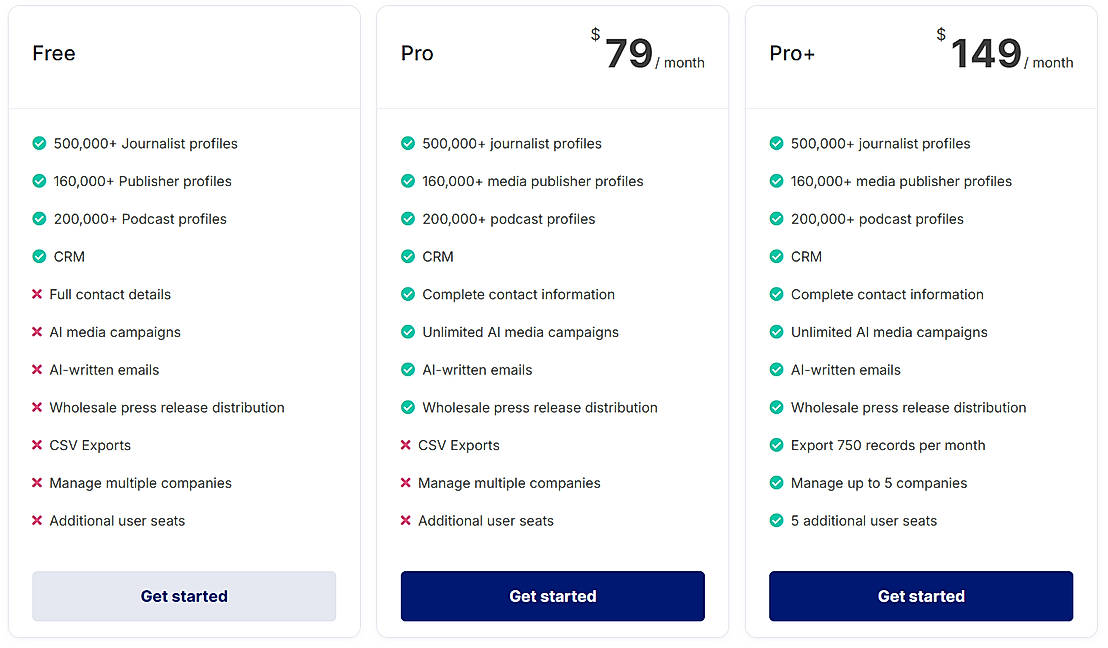Click green check beside Manage up to 5 companies
Screen dimensions: 1108x648
pyautogui.click(x=776, y=483)
